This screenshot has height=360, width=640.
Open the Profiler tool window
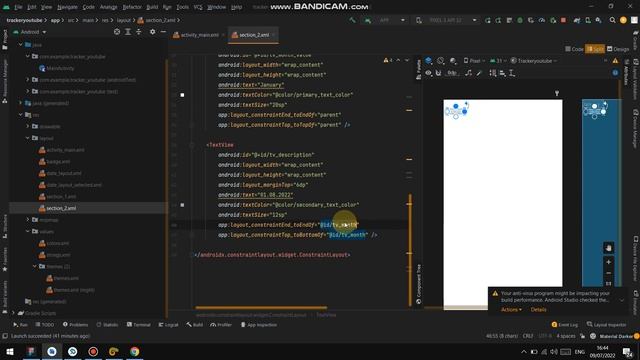coord(221,325)
